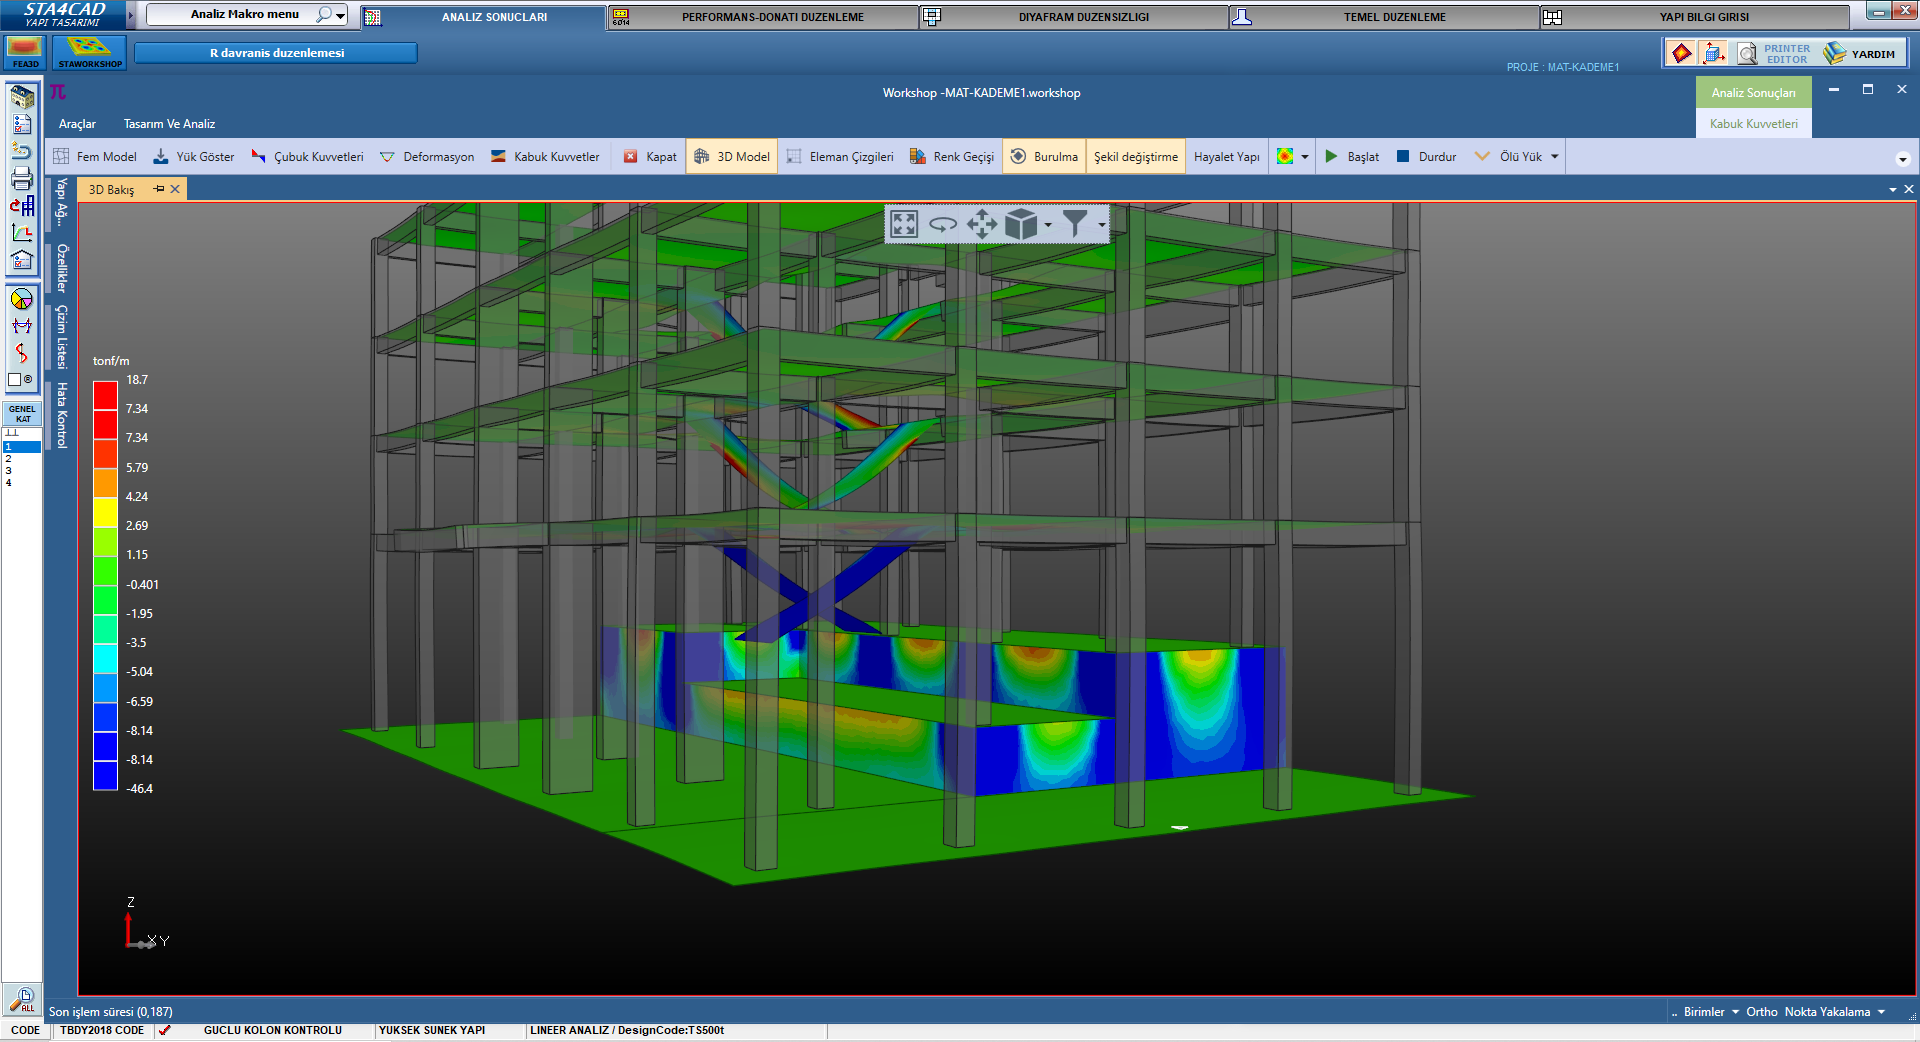The image size is (1920, 1042).
Task: Click the red 18.7 legend color swatch
Action: point(105,394)
